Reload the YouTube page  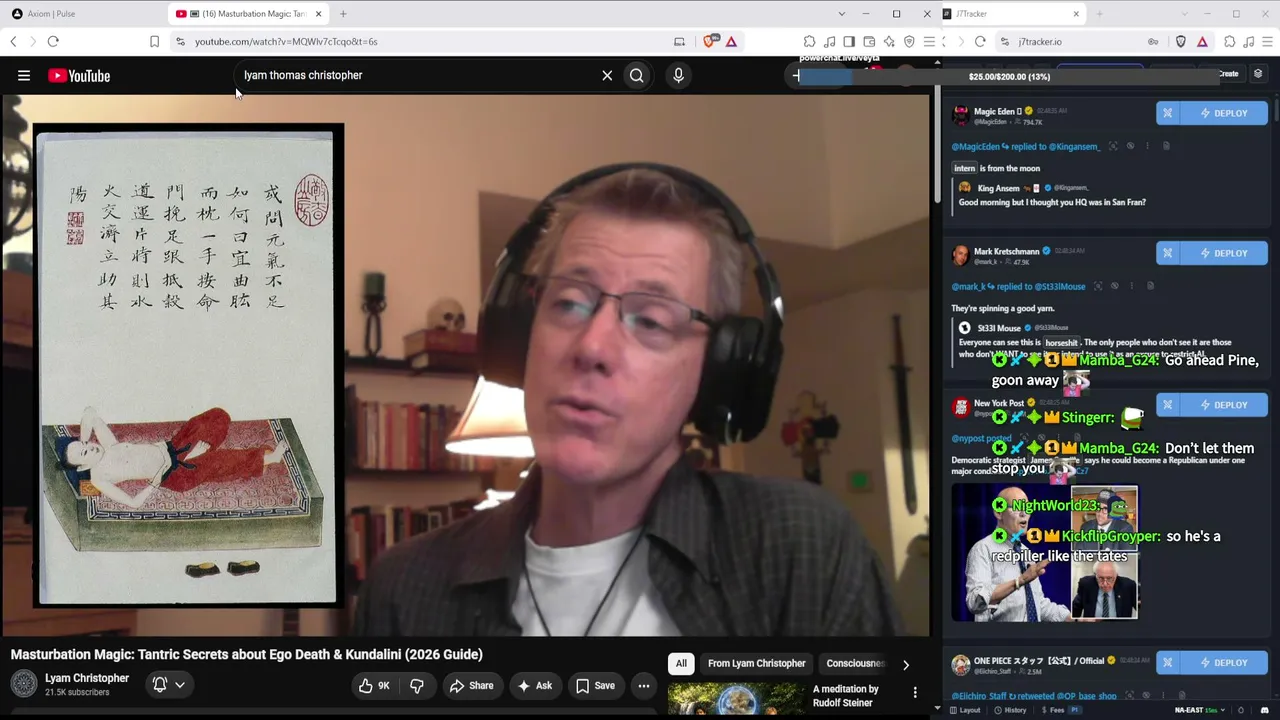pyautogui.click(x=53, y=41)
